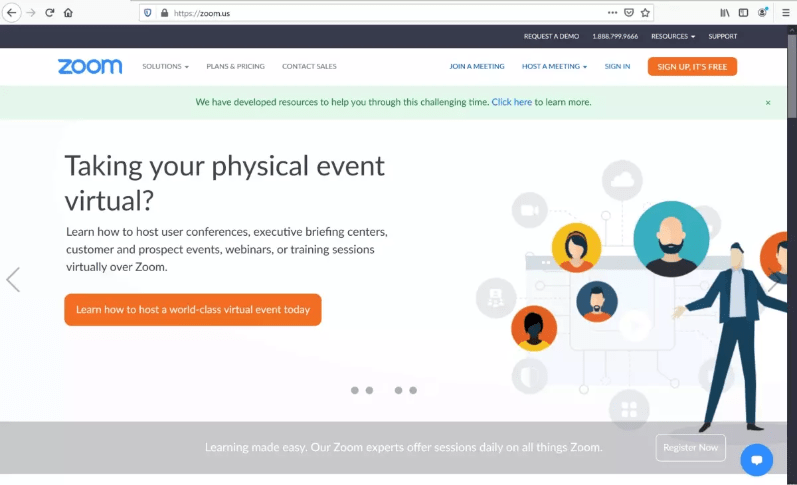Viewport: 797px width, 485px height.
Task: Open the Firefox hamburger menu
Action: tap(785, 13)
